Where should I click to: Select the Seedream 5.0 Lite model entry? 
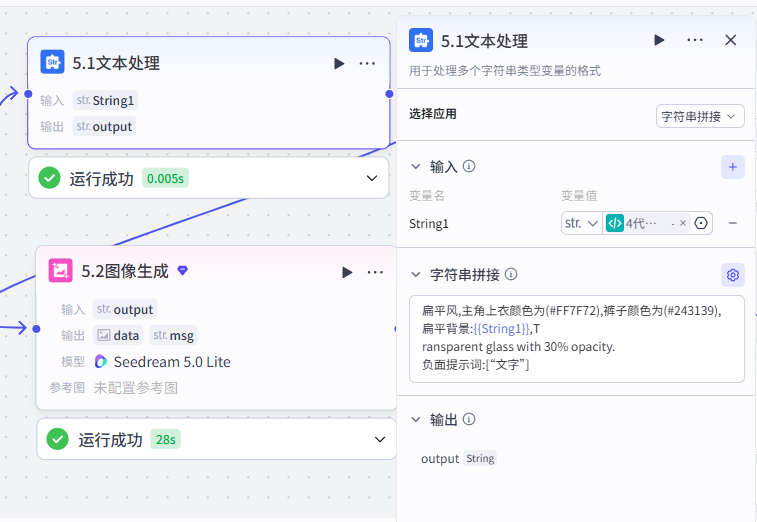[163, 362]
